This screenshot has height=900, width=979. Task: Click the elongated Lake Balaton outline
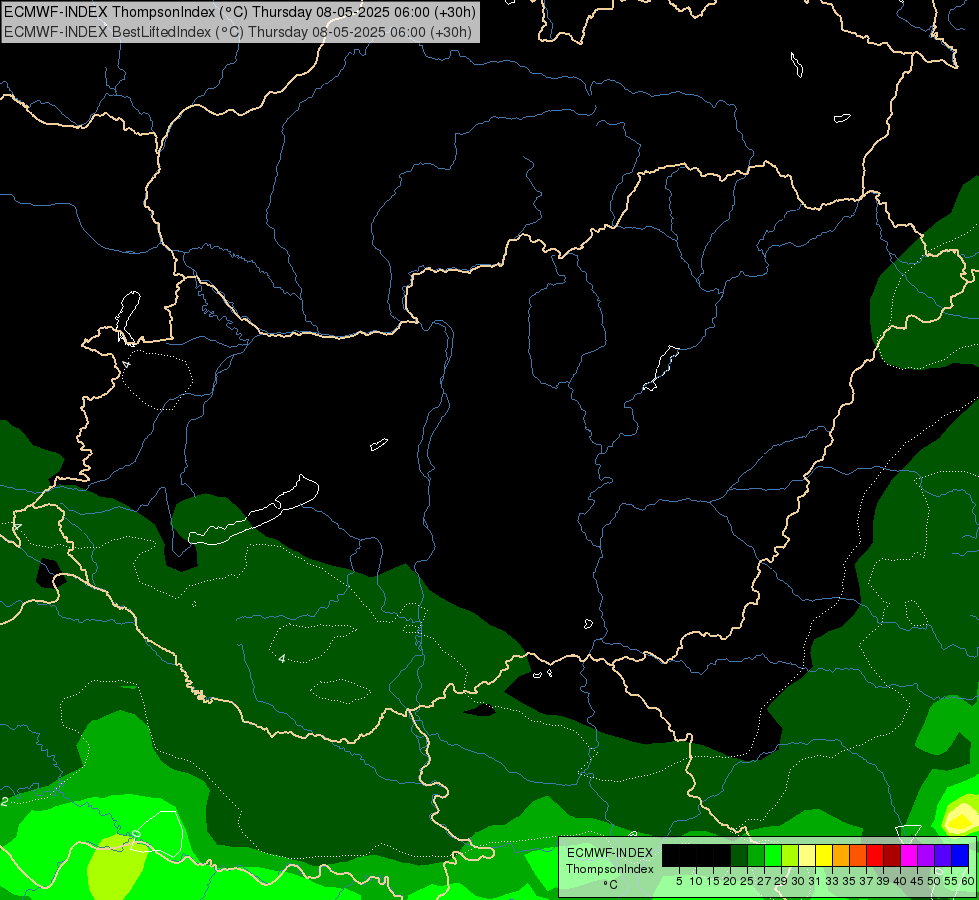coord(253,512)
